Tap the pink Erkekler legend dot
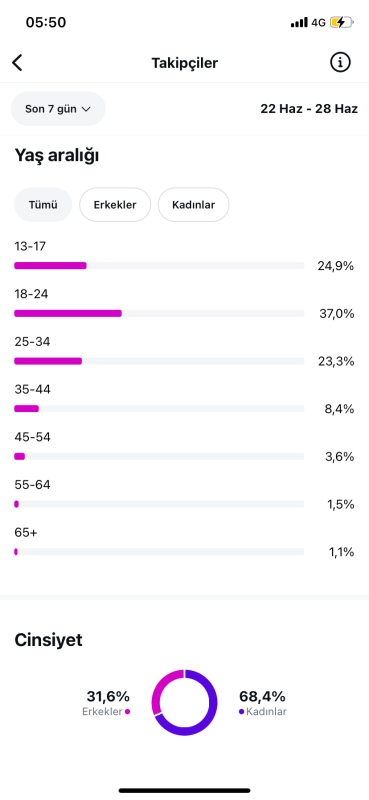369x800 pixels. pos(127,712)
